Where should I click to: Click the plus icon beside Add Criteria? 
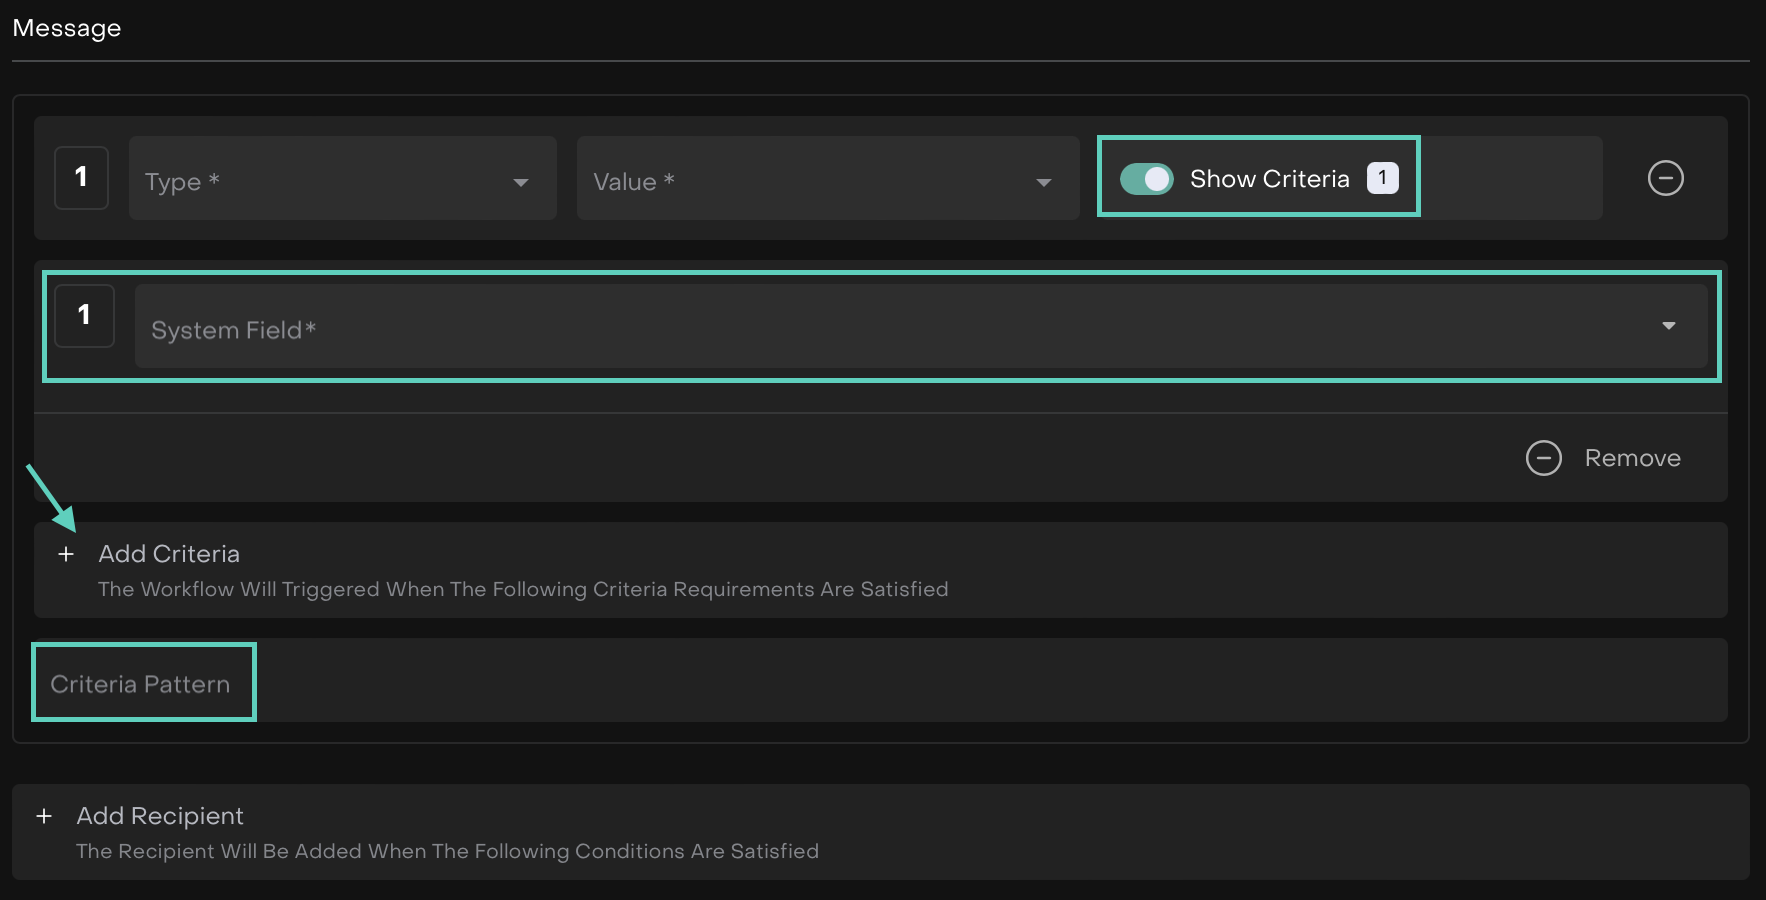(x=66, y=554)
